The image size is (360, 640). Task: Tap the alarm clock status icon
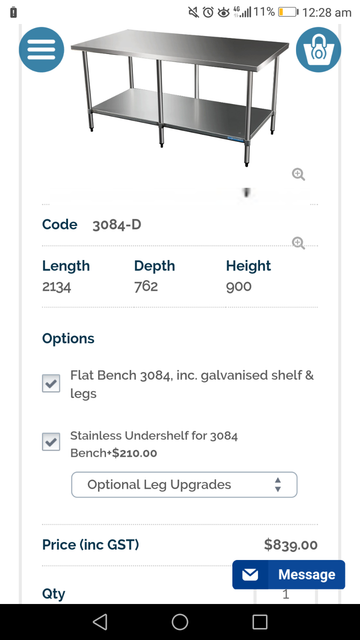click(x=208, y=12)
